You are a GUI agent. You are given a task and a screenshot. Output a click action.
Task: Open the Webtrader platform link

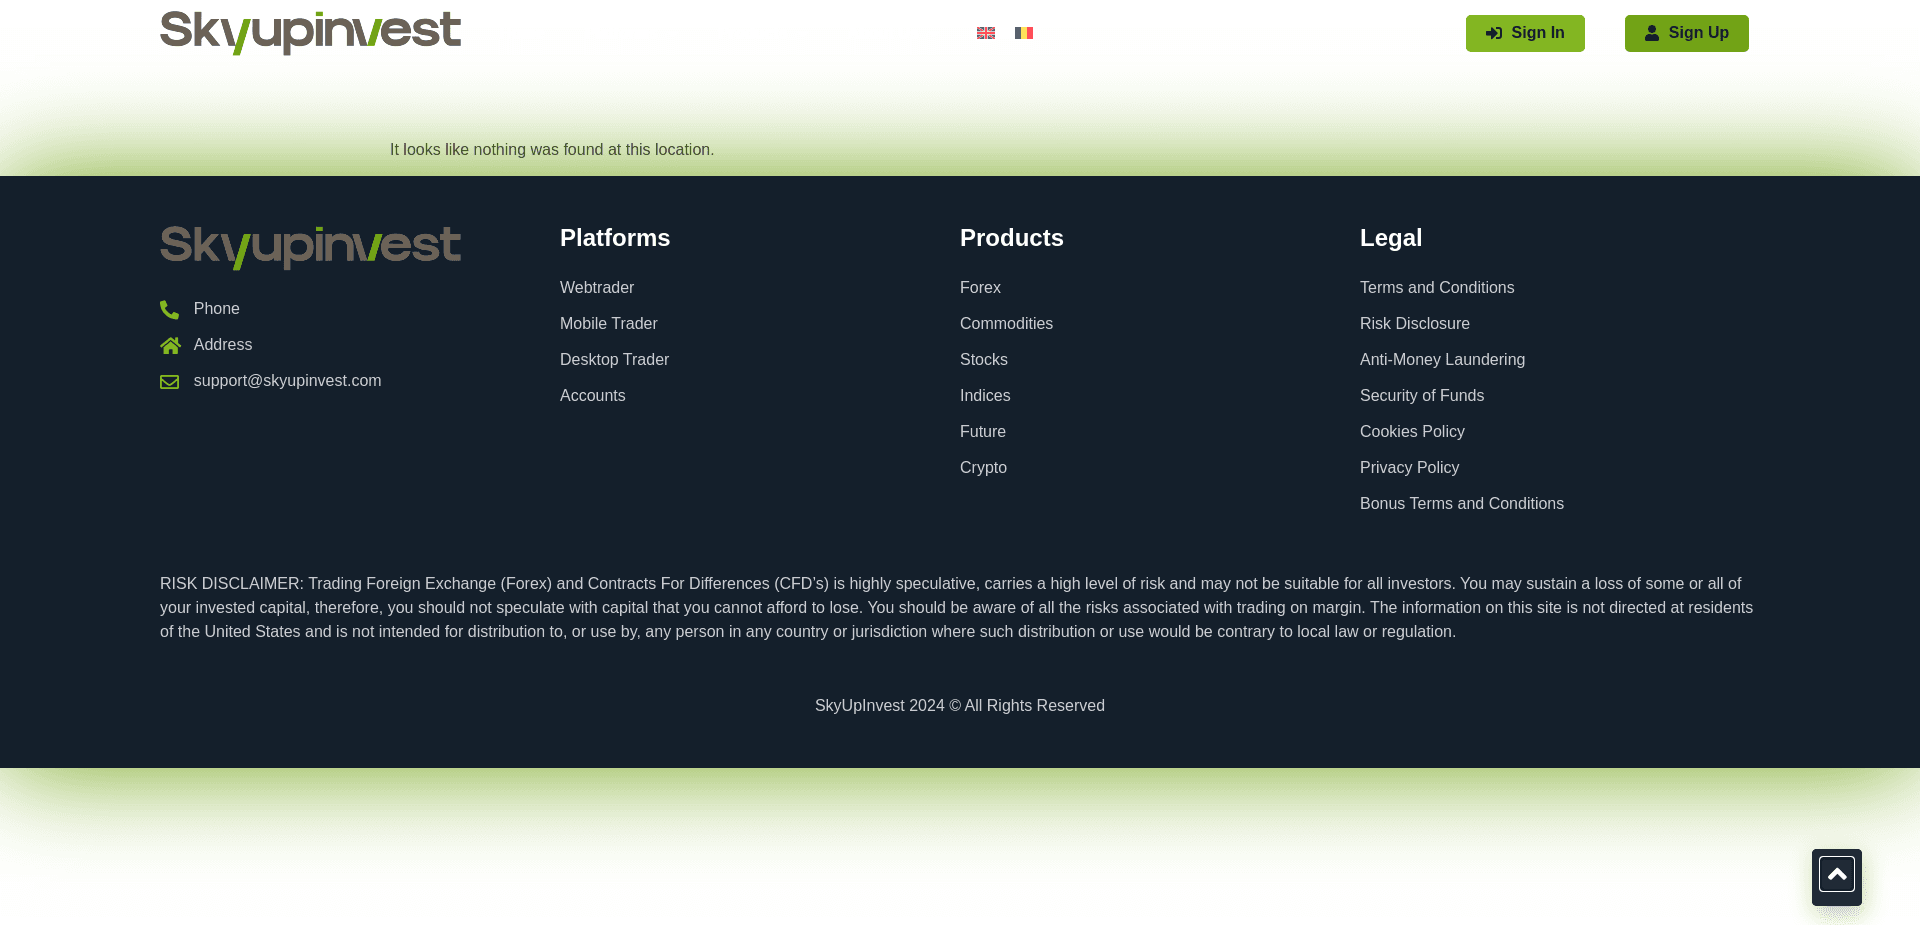[x=597, y=287]
